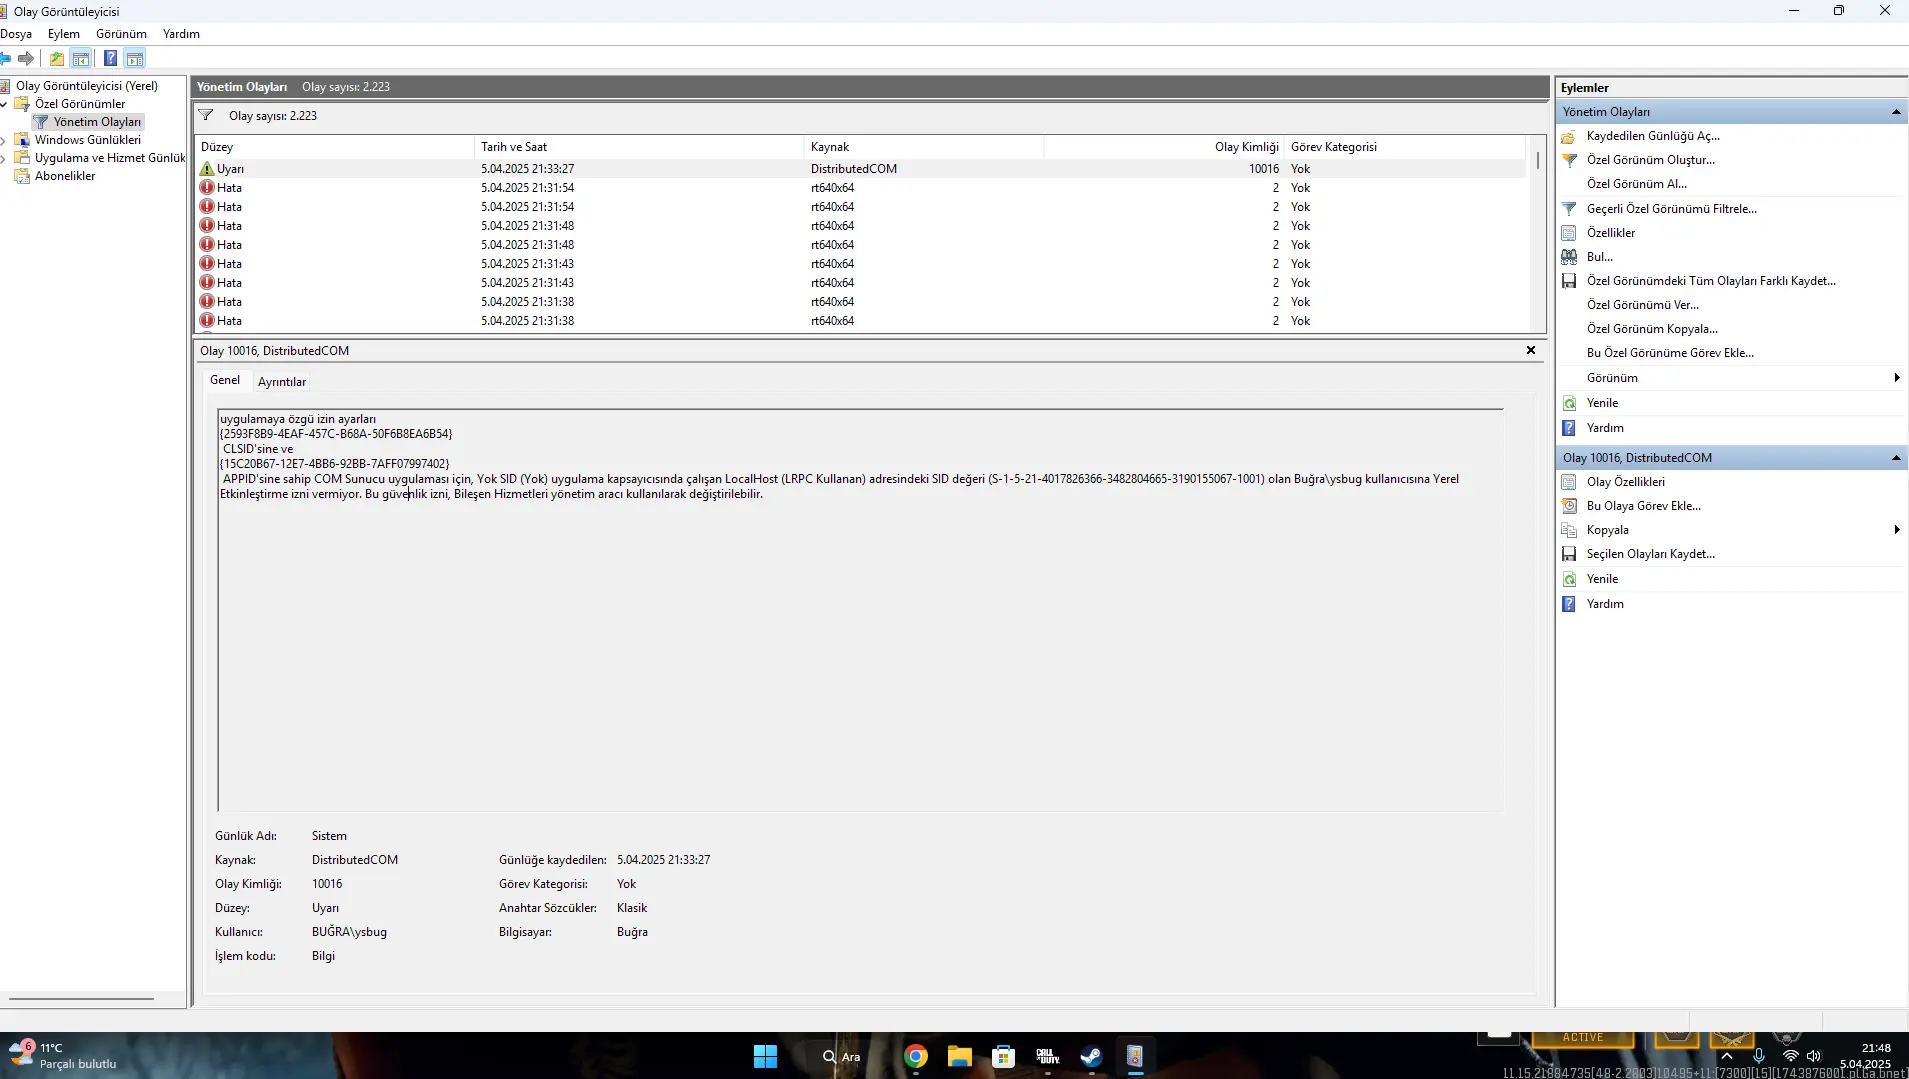Click the Seçilen Olayları Kaydet disk icon

(1569, 554)
